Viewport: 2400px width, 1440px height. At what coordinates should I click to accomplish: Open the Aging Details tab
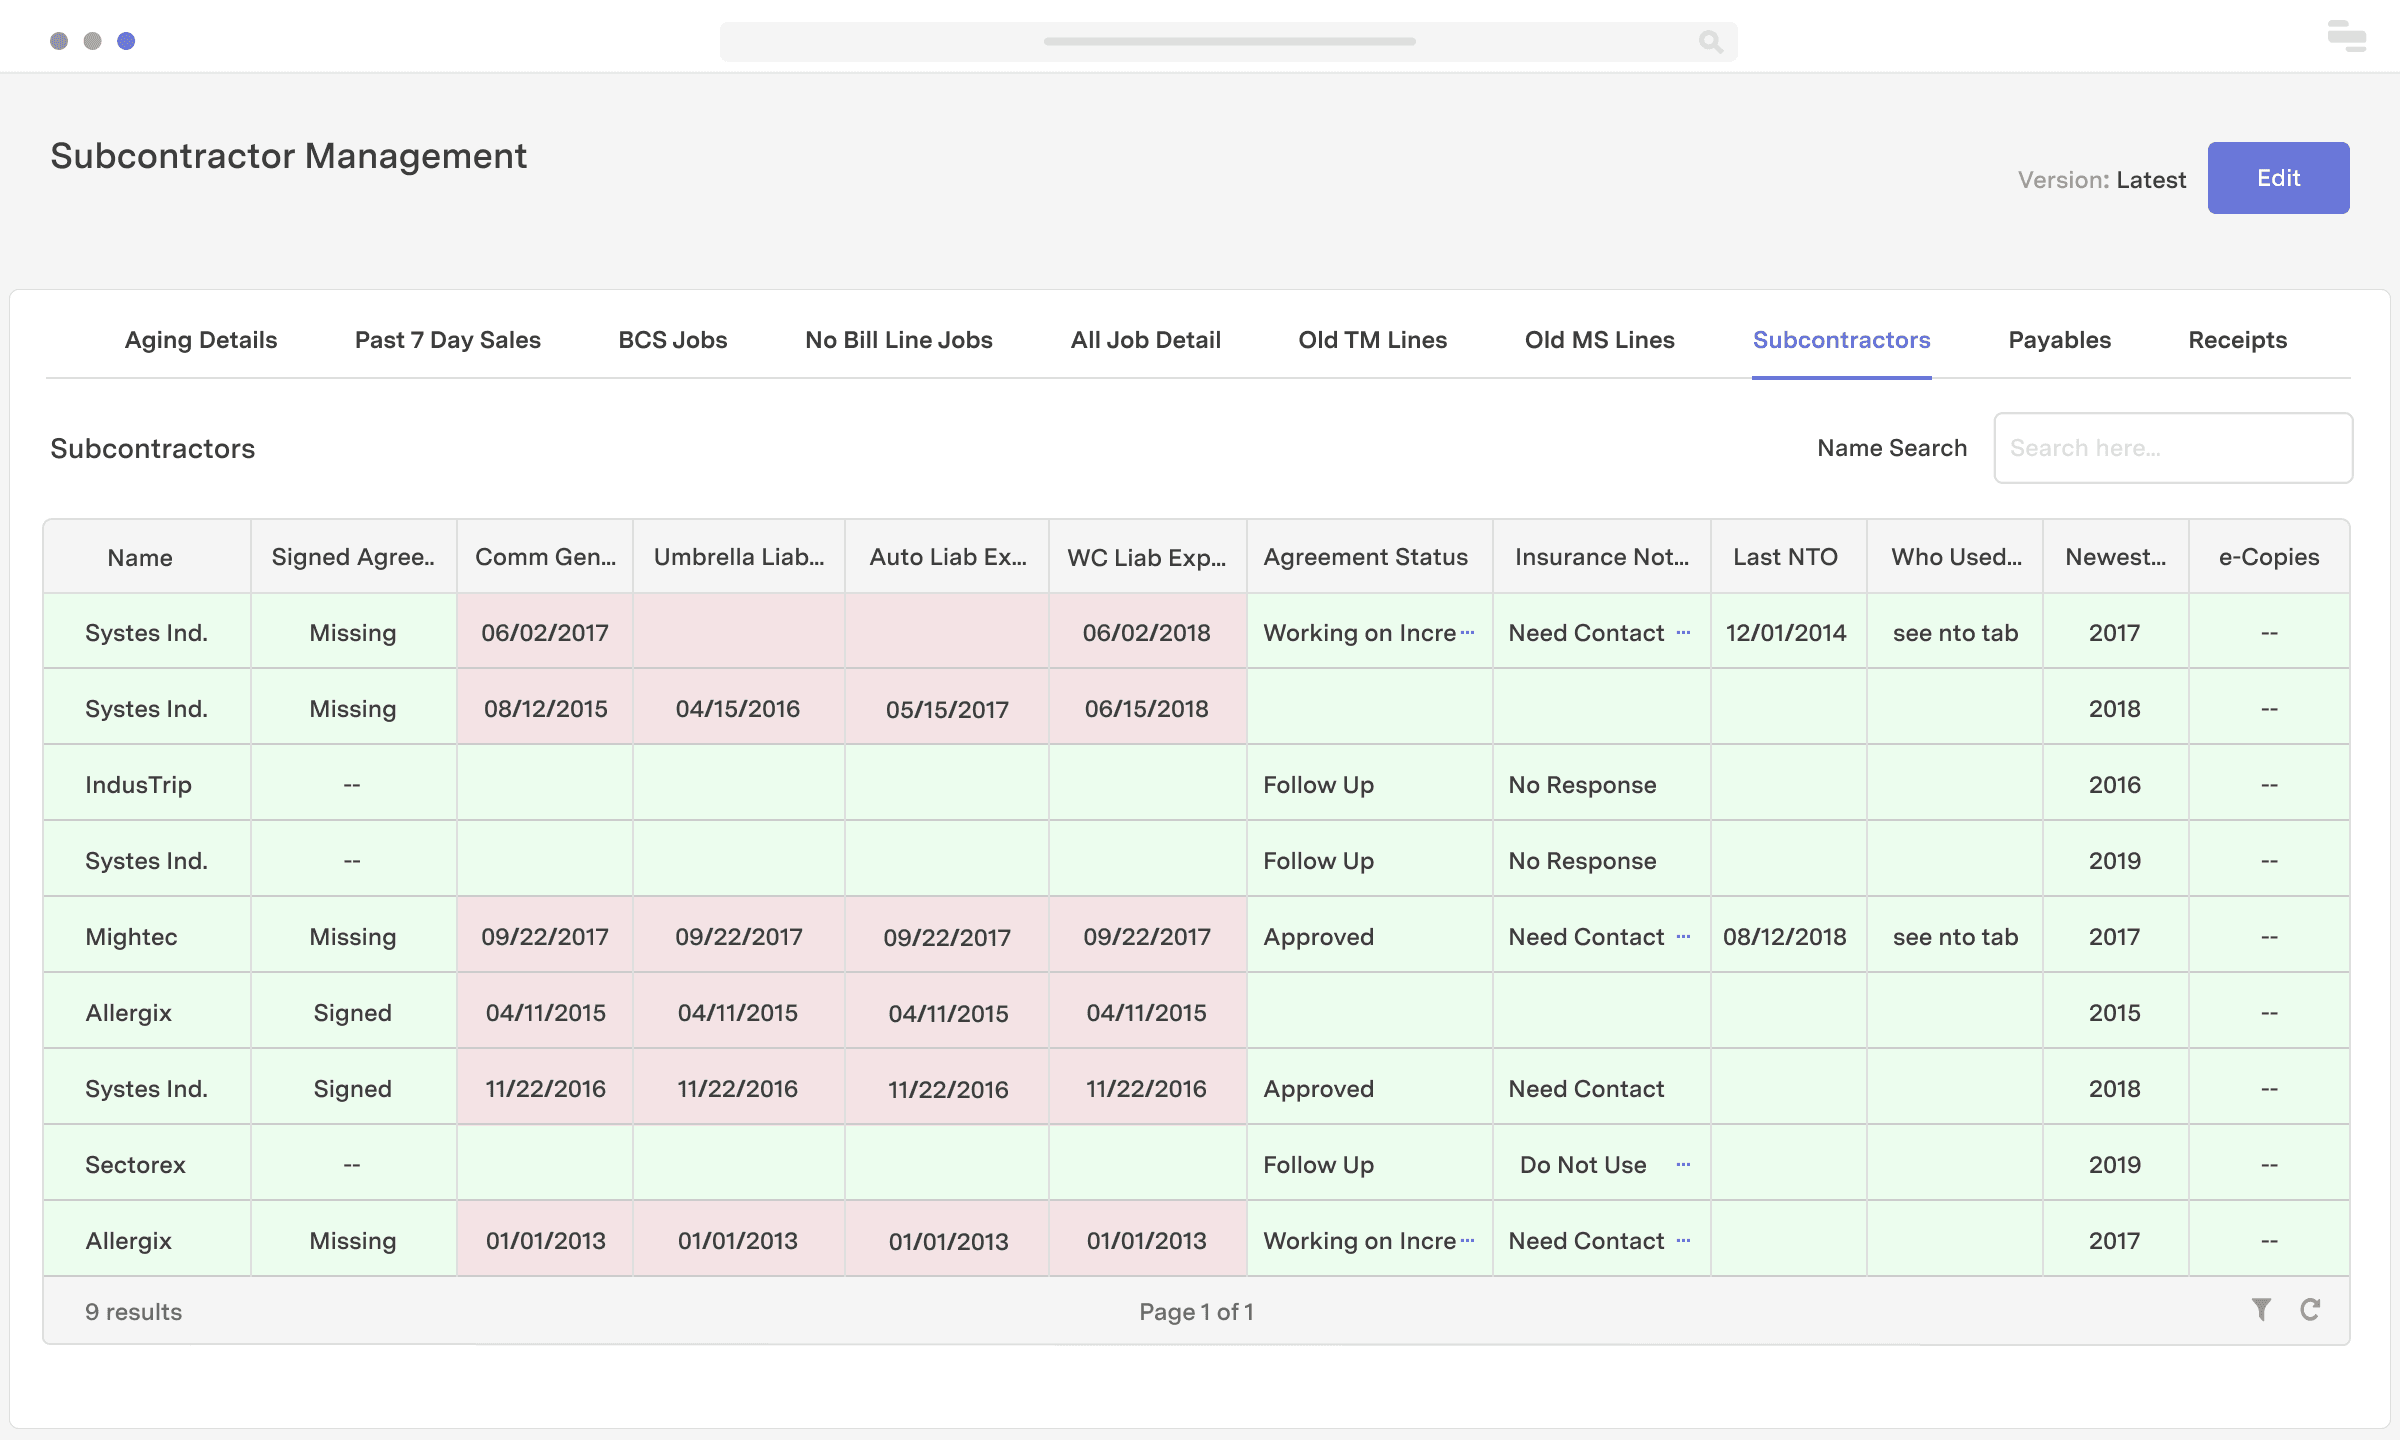tap(201, 340)
